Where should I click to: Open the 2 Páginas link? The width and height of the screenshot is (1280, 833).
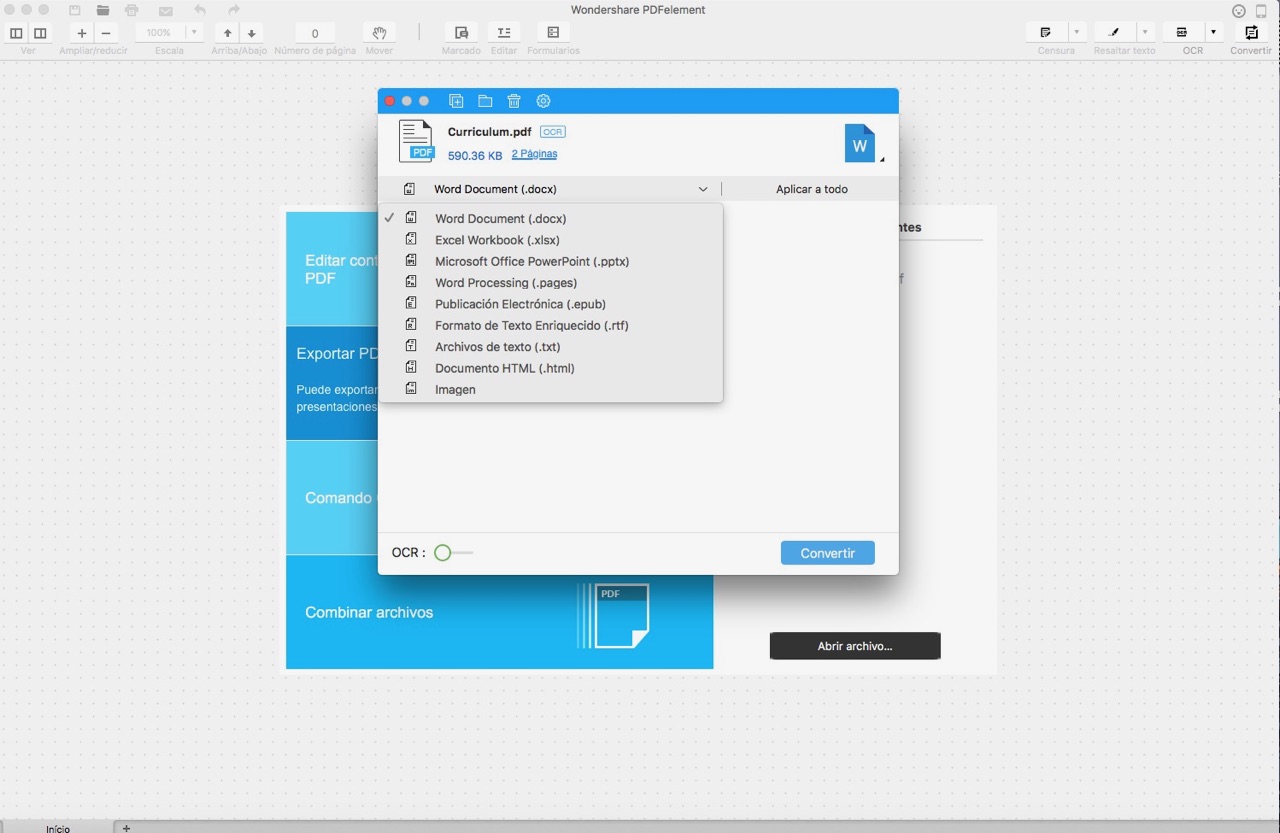tap(534, 154)
